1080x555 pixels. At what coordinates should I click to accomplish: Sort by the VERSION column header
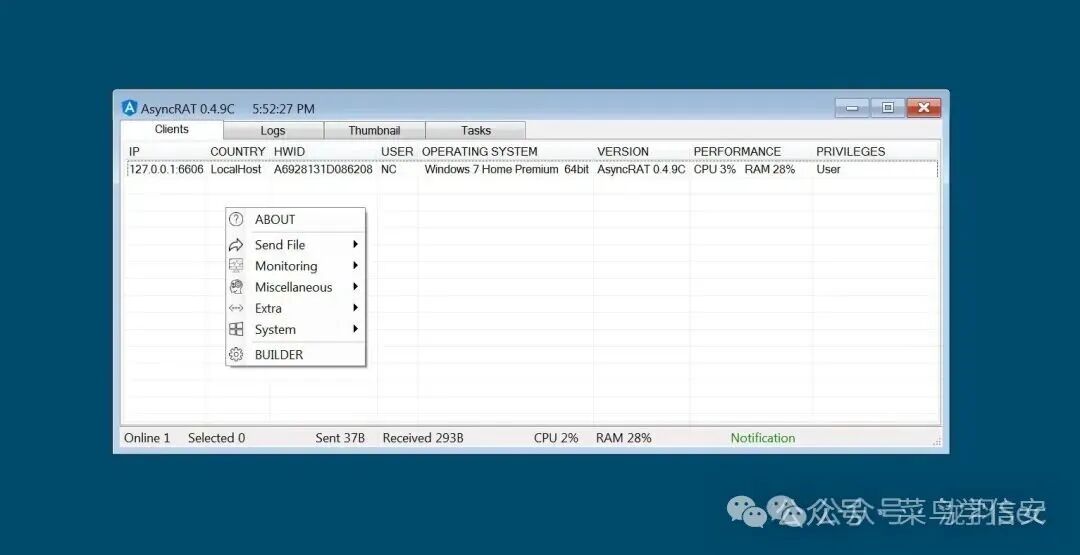[x=623, y=151]
